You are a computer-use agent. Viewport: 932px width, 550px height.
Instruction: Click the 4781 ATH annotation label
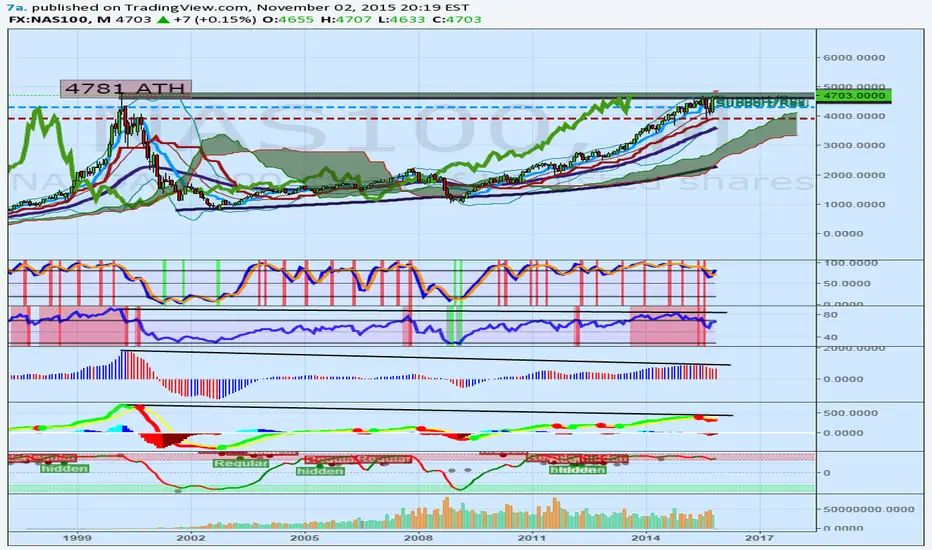point(125,89)
